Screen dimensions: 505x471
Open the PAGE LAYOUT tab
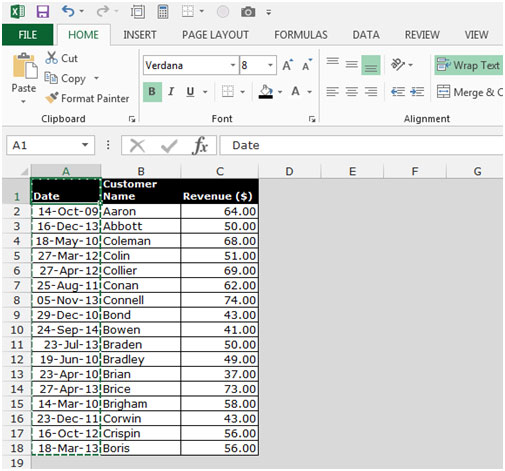point(215,35)
